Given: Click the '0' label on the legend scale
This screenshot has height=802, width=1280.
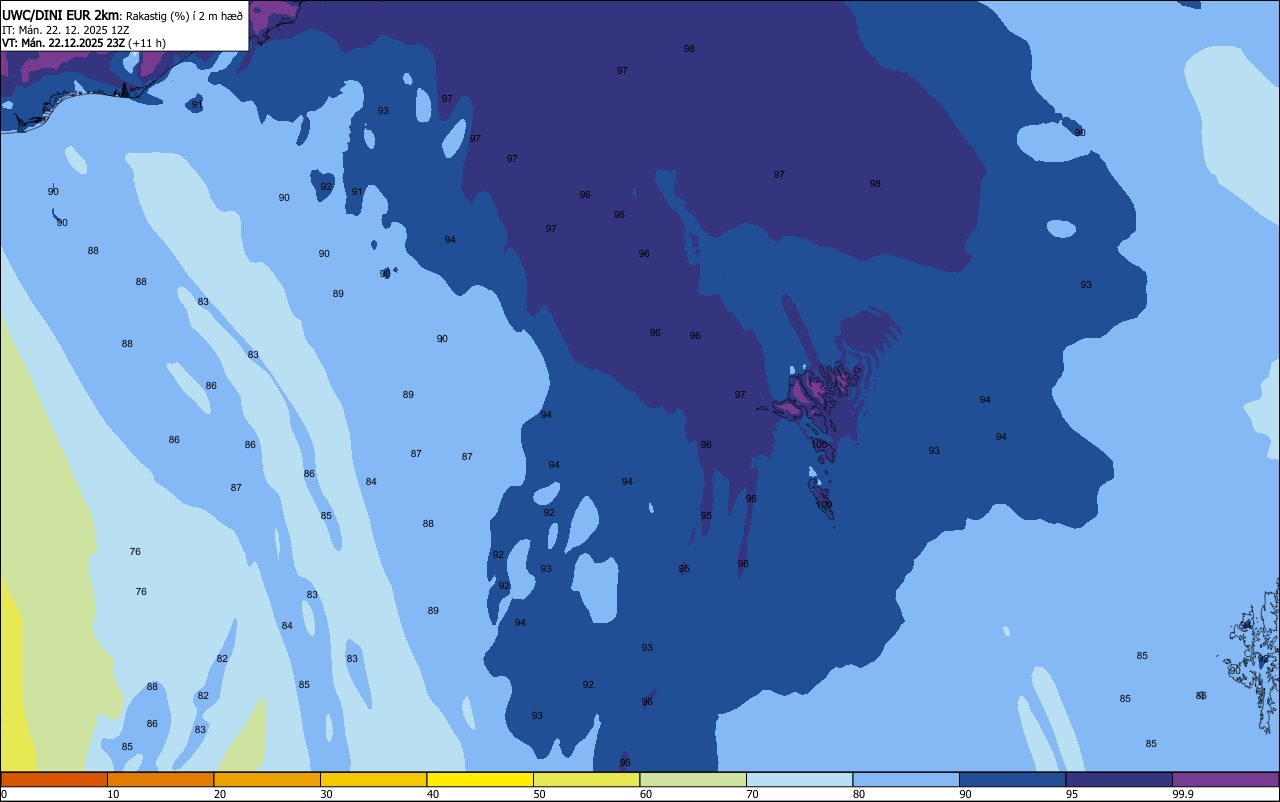Looking at the screenshot, I should pyautogui.click(x=4, y=794).
